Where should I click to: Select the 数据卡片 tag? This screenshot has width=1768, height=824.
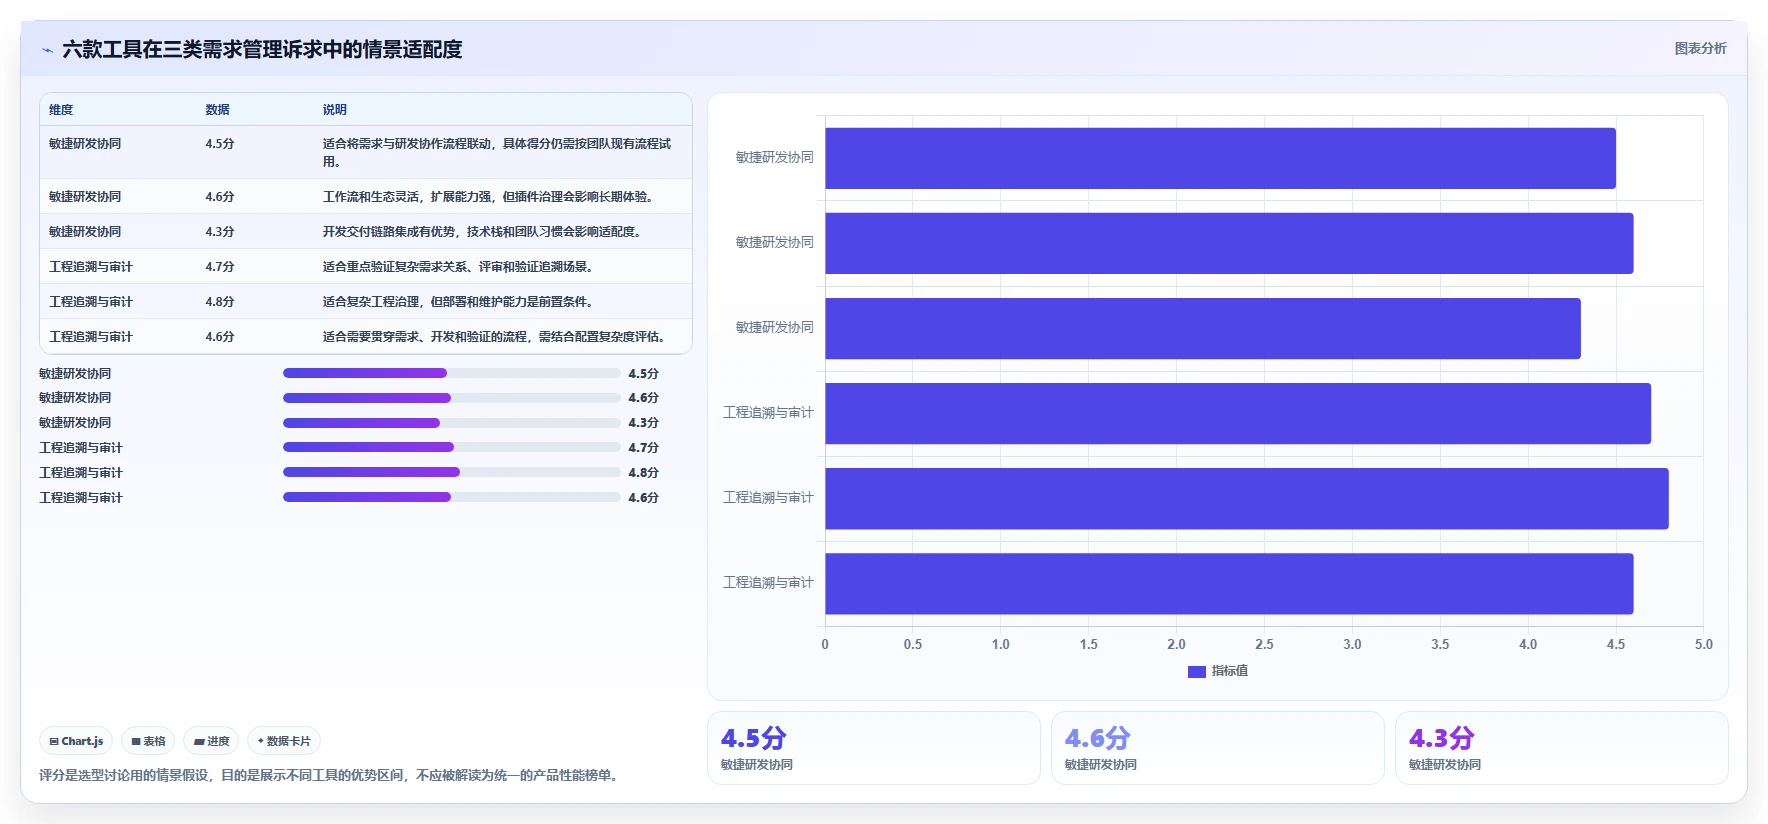[284, 741]
